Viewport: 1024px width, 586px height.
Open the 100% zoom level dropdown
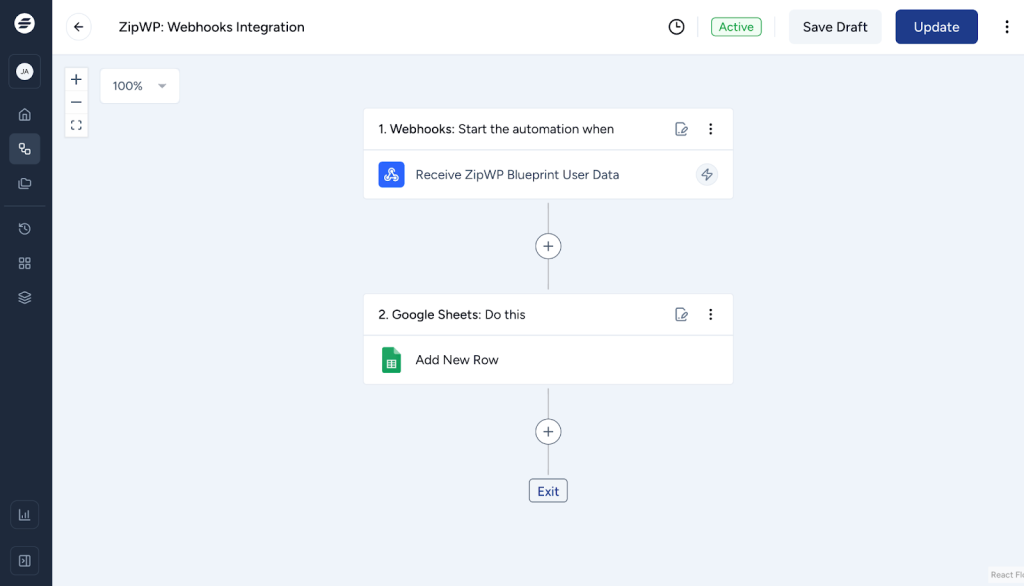click(x=140, y=86)
